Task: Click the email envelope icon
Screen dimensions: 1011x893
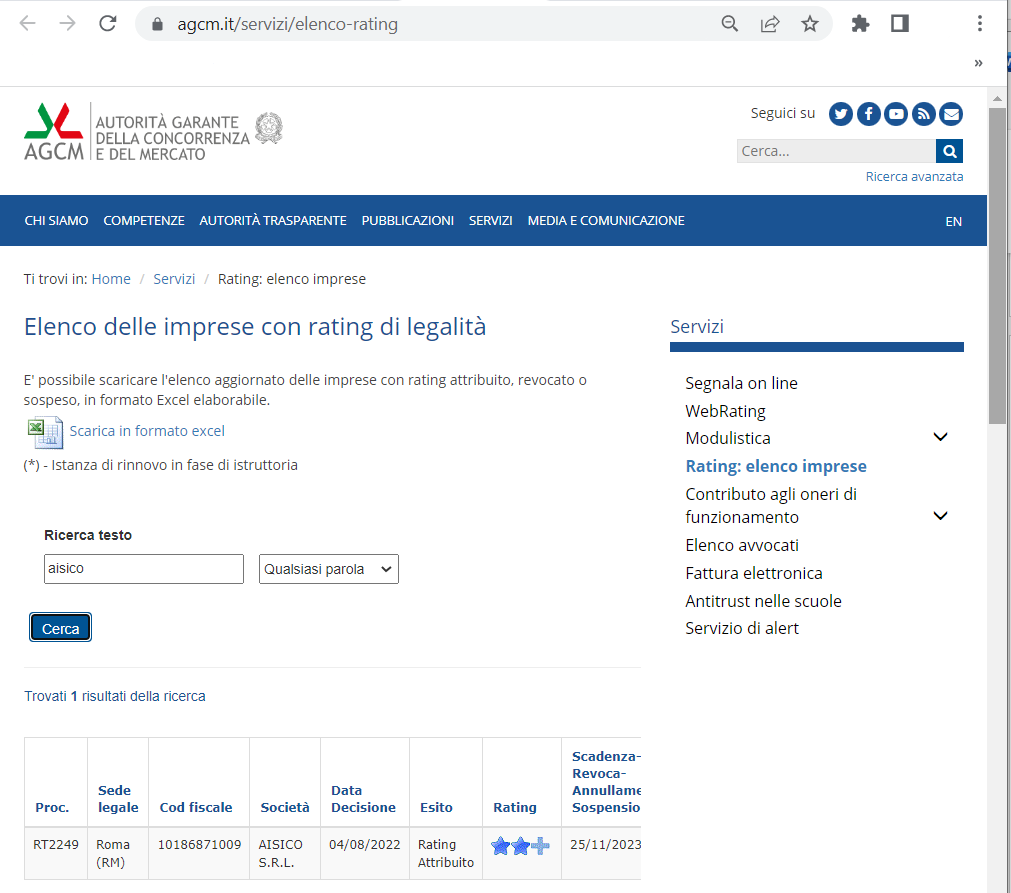Action: 951,114
